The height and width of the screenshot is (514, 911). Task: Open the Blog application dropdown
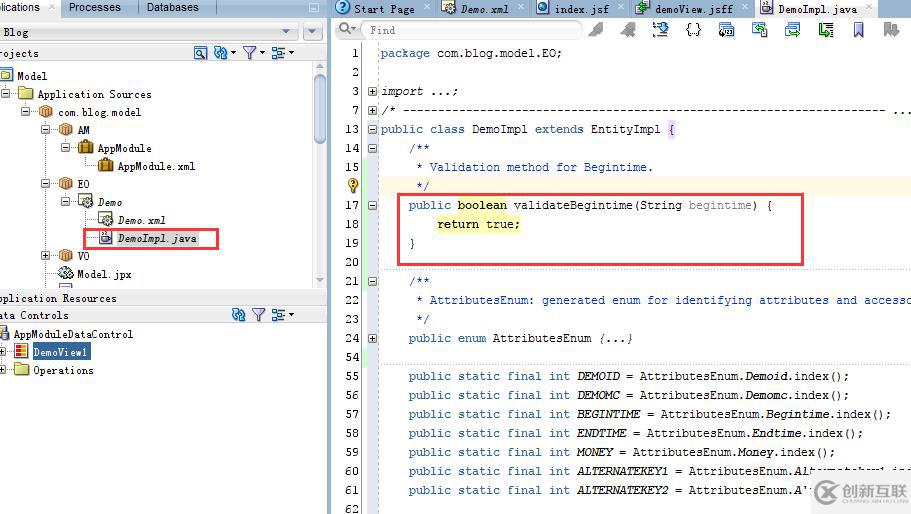point(286,31)
